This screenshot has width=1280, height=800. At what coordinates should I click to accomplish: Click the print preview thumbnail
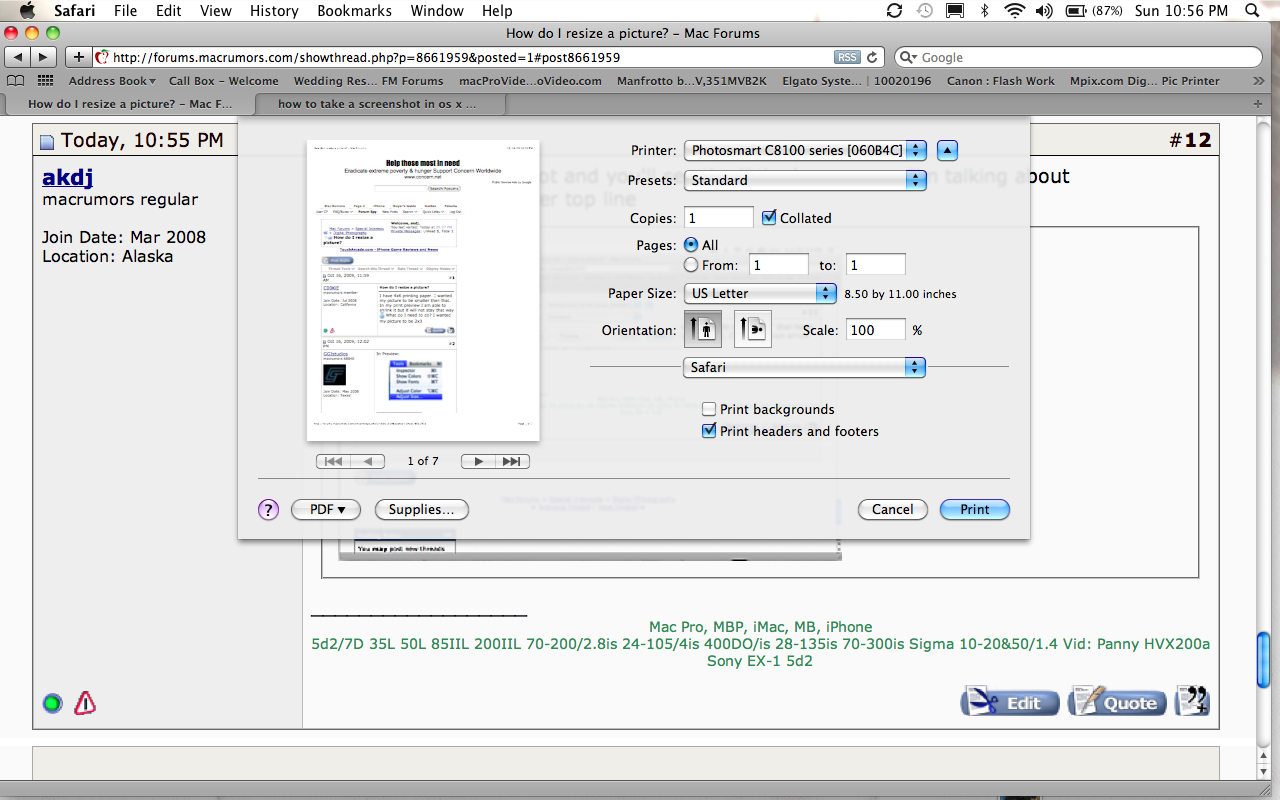coord(423,290)
